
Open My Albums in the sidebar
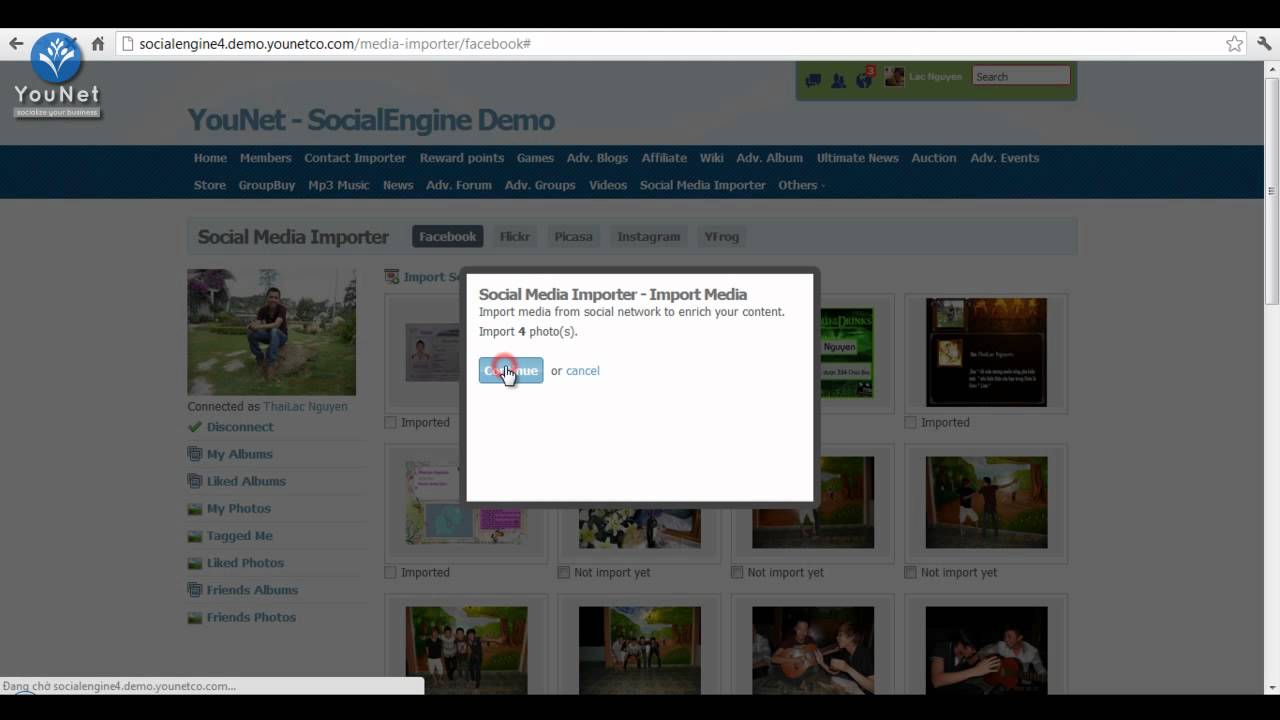[240, 454]
